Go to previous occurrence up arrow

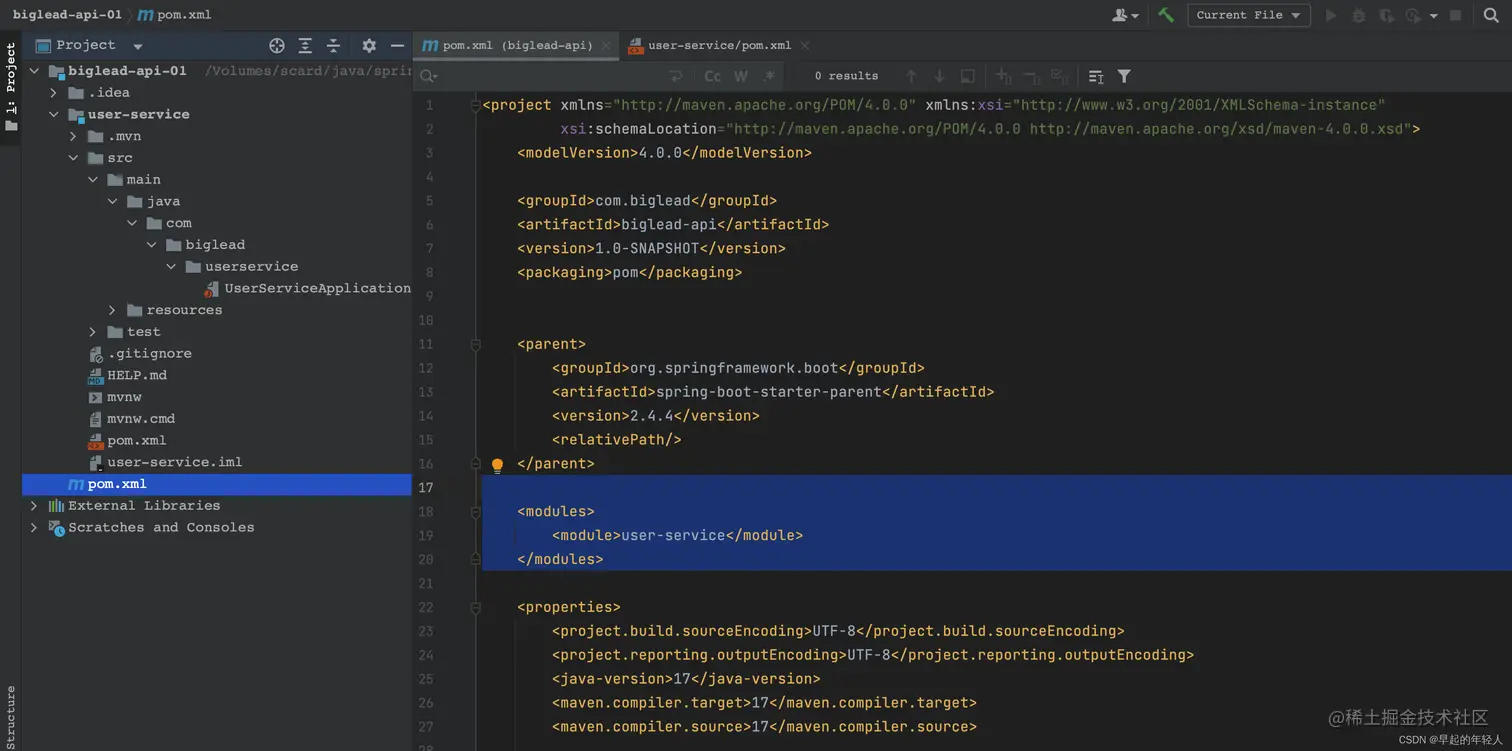[911, 76]
